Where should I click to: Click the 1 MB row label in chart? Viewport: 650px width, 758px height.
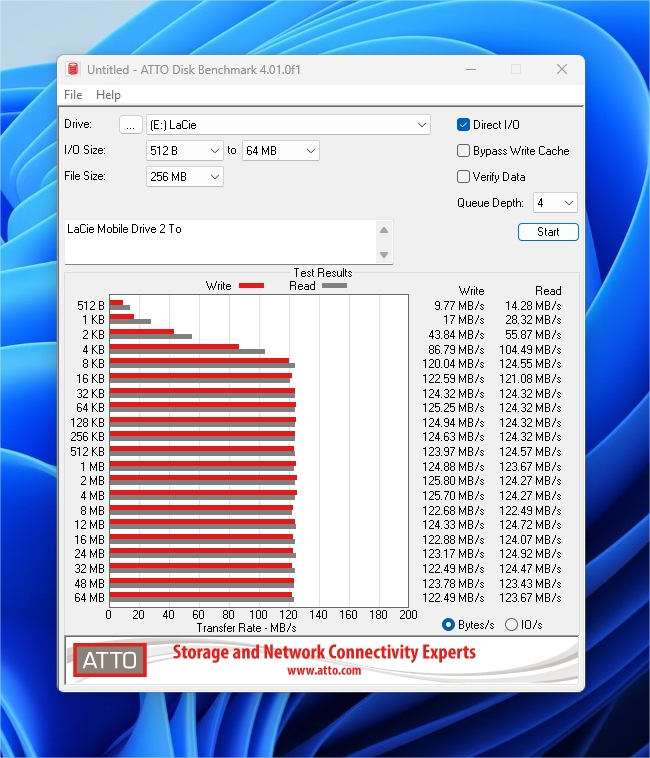click(92, 467)
